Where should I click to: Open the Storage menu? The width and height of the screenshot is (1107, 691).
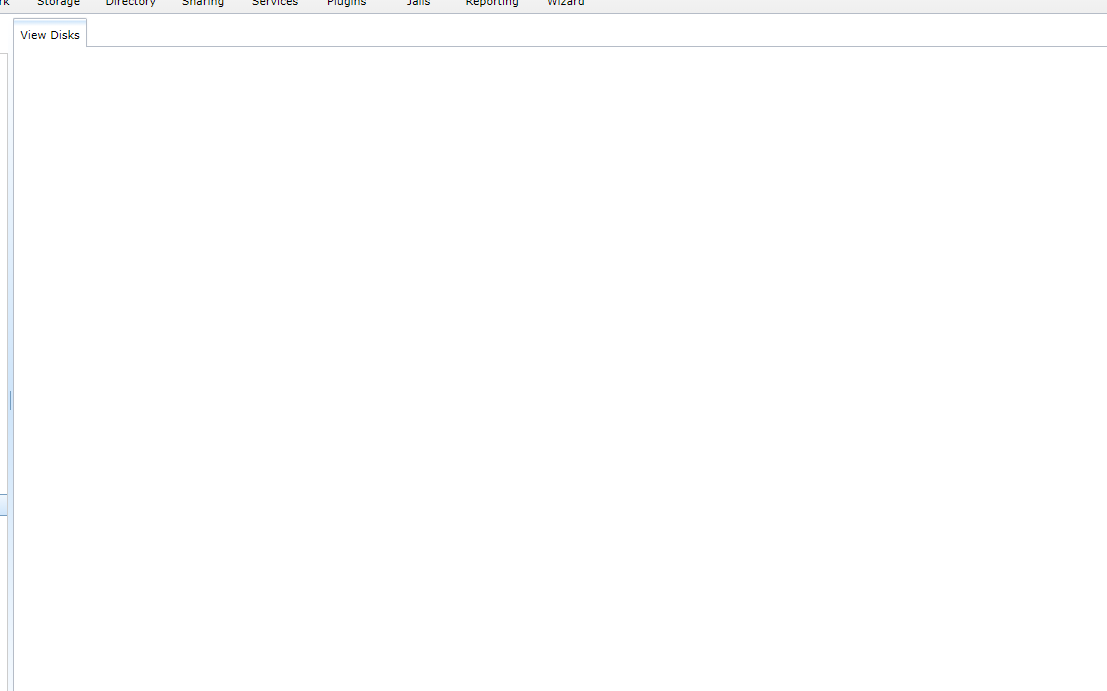pyautogui.click(x=59, y=3)
